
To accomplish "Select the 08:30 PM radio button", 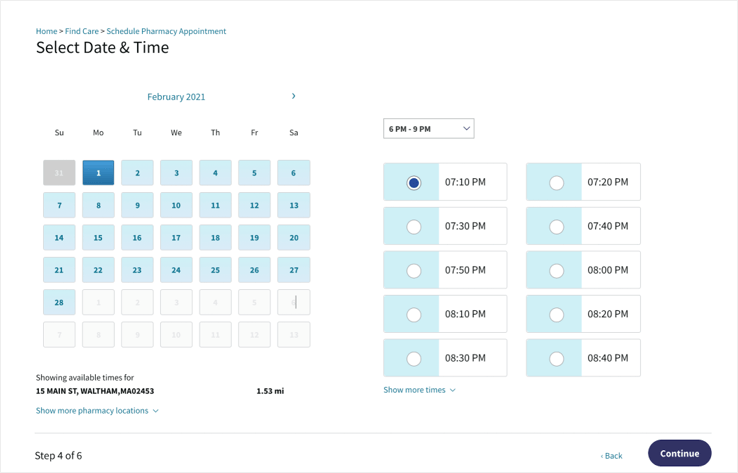I will pyautogui.click(x=414, y=359).
